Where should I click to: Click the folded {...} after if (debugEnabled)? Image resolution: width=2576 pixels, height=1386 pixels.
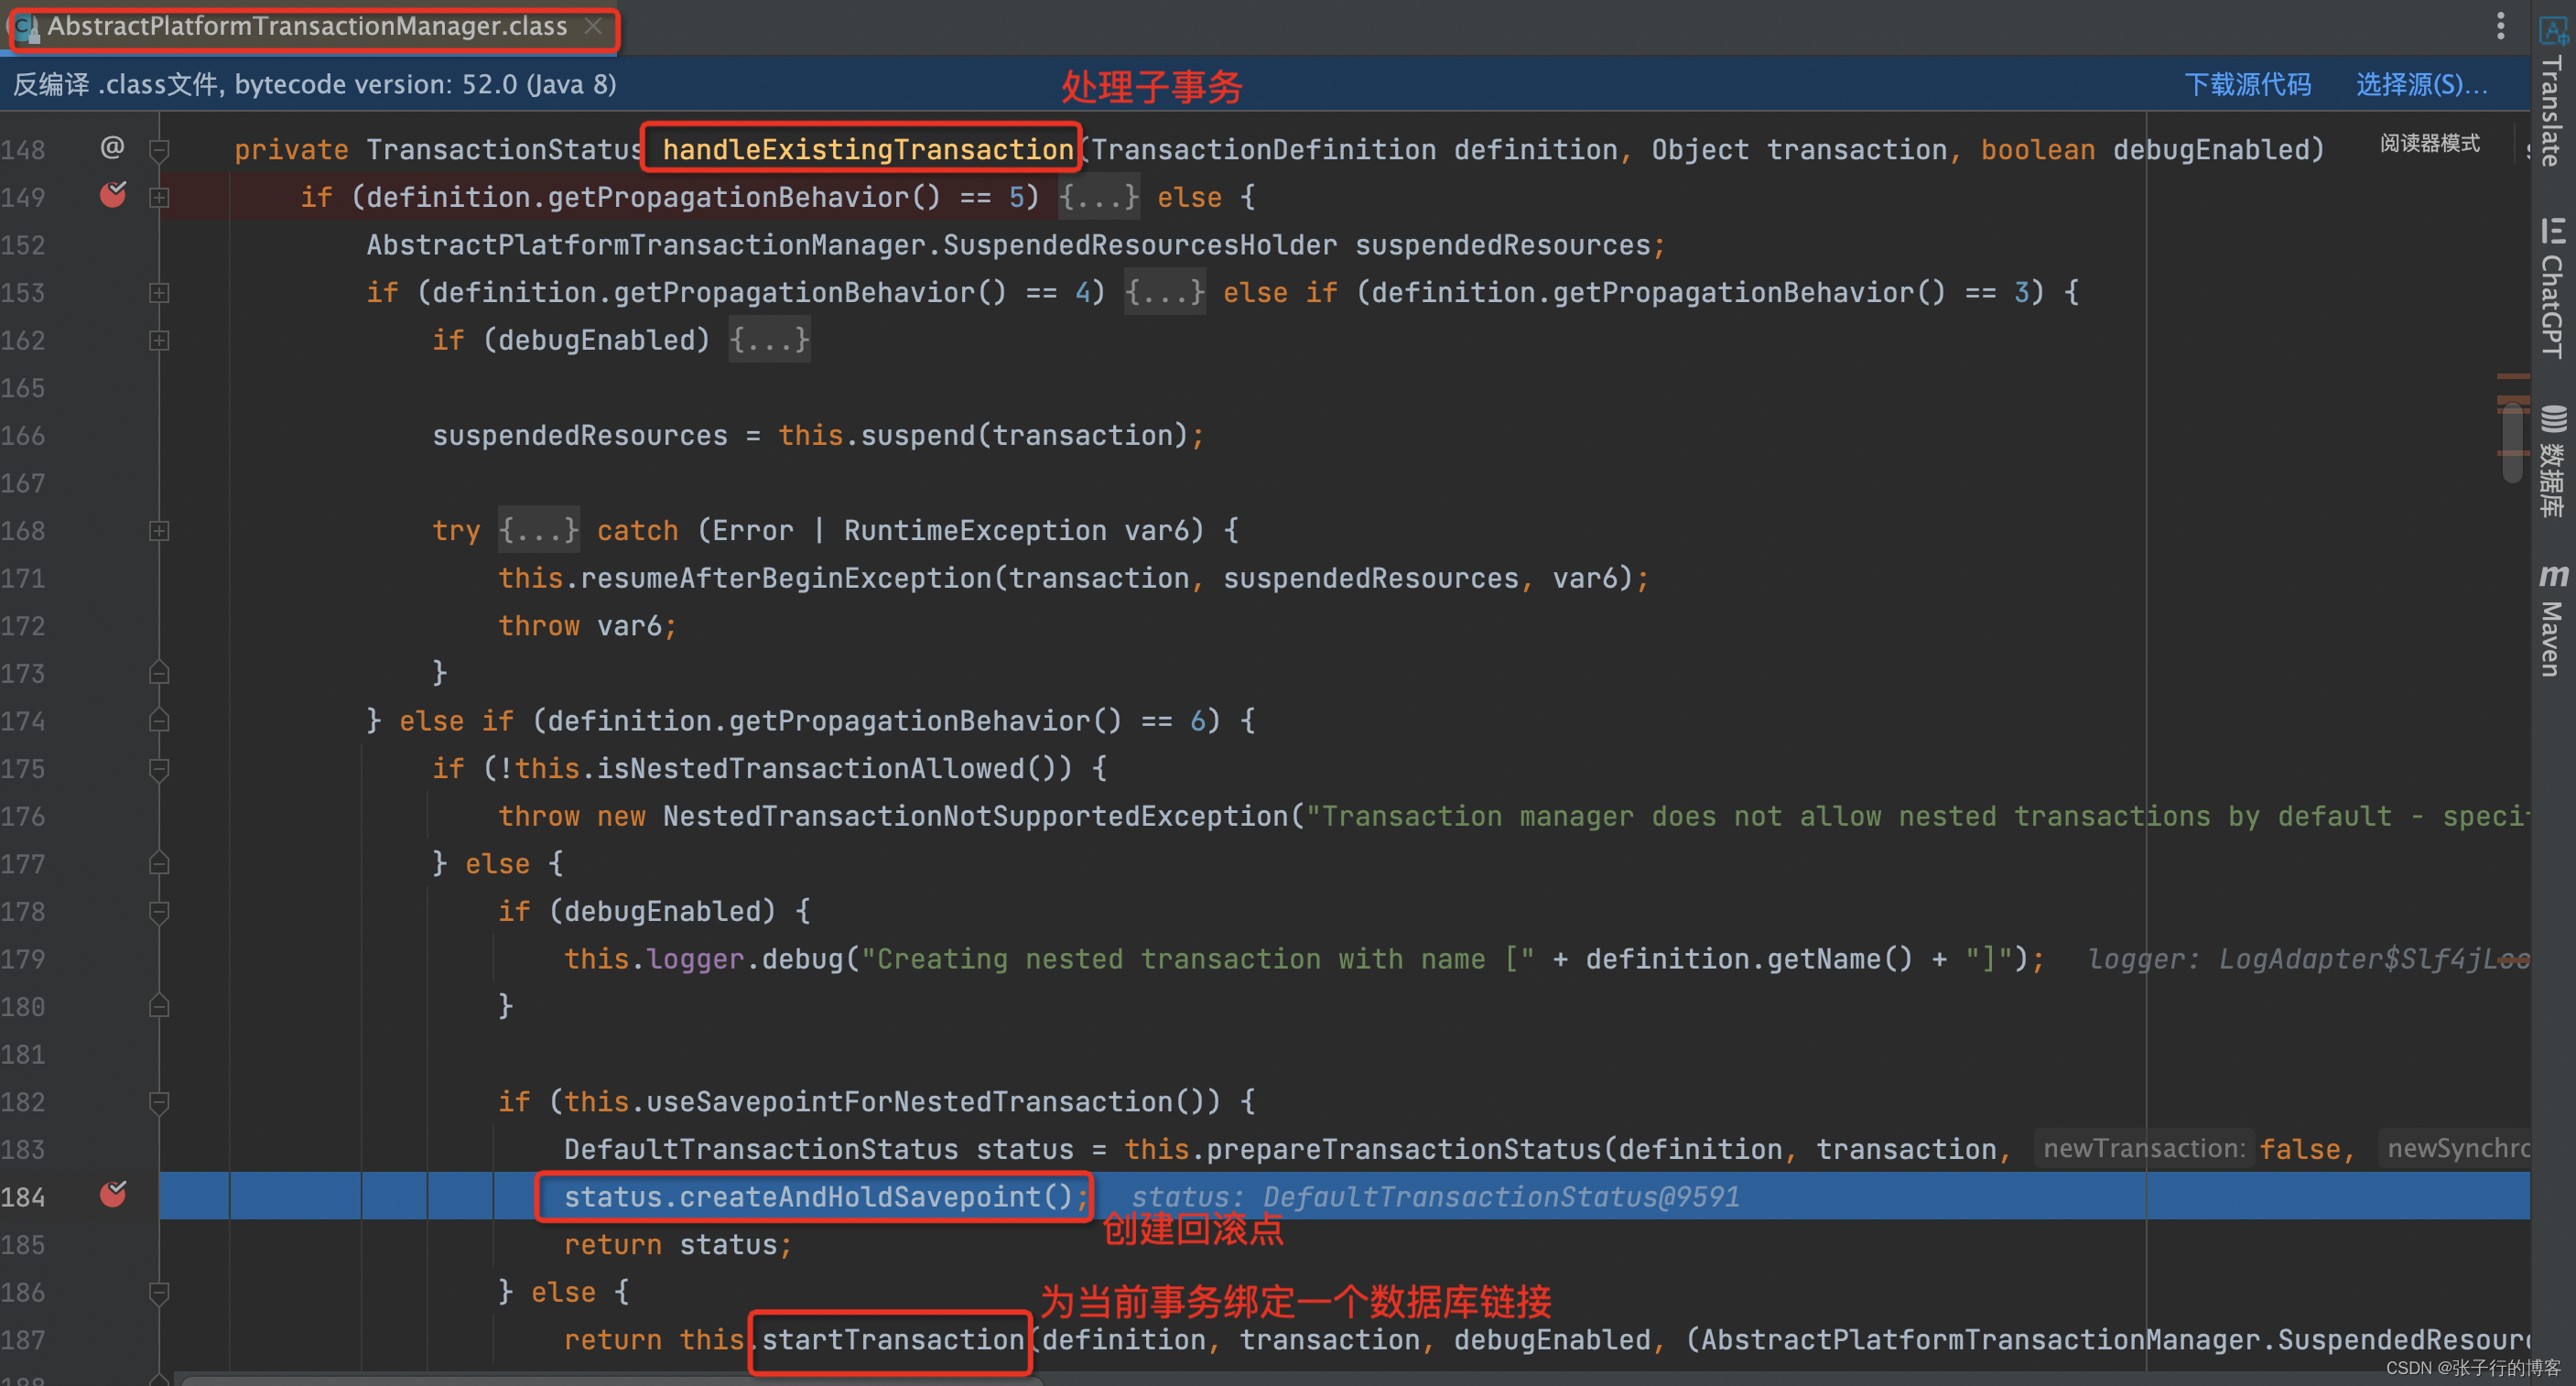[769, 340]
